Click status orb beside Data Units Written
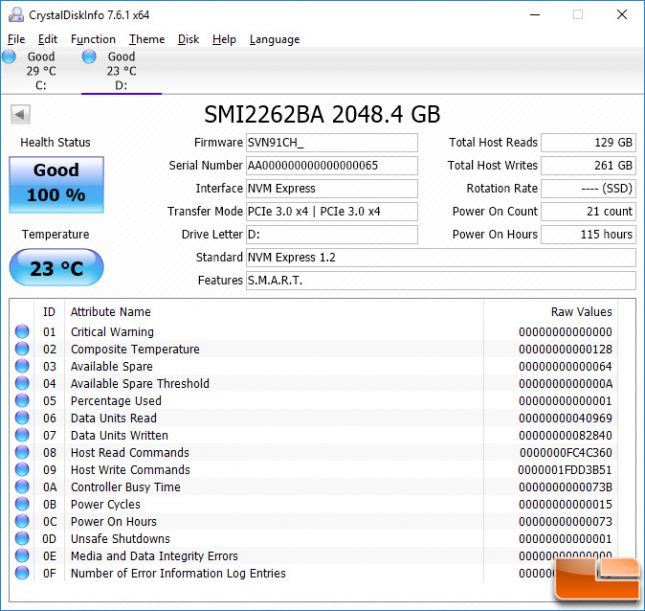The width and height of the screenshot is (645, 611). pyautogui.click(x=22, y=435)
